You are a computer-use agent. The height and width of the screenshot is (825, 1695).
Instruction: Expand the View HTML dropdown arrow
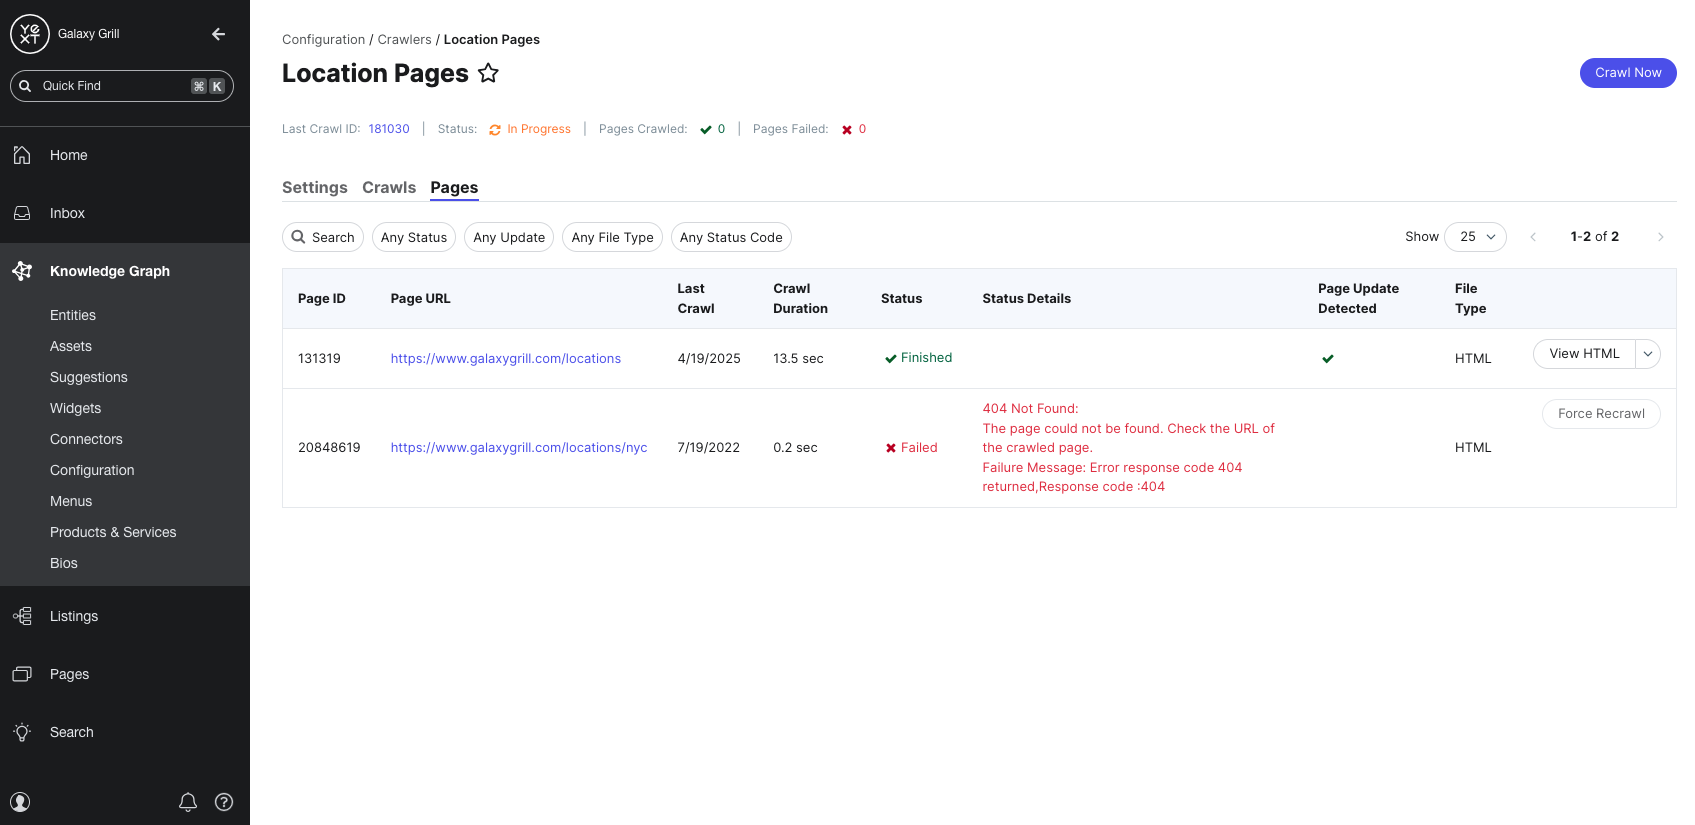pyautogui.click(x=1648, y=354)
